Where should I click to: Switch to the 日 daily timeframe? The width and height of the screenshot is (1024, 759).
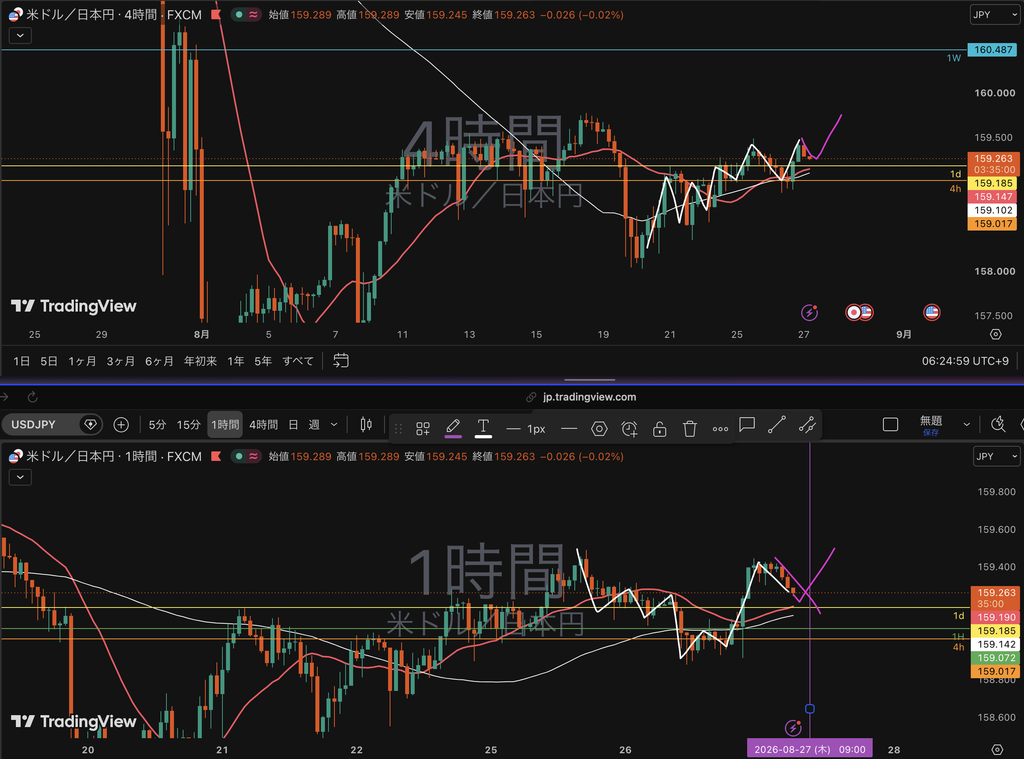293,425
